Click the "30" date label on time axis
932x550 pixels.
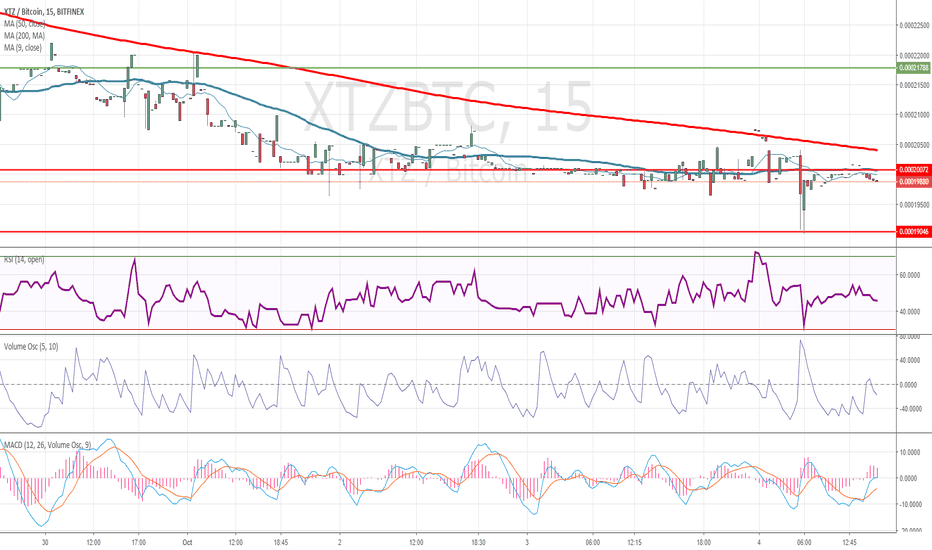click(x=45, y=542)
